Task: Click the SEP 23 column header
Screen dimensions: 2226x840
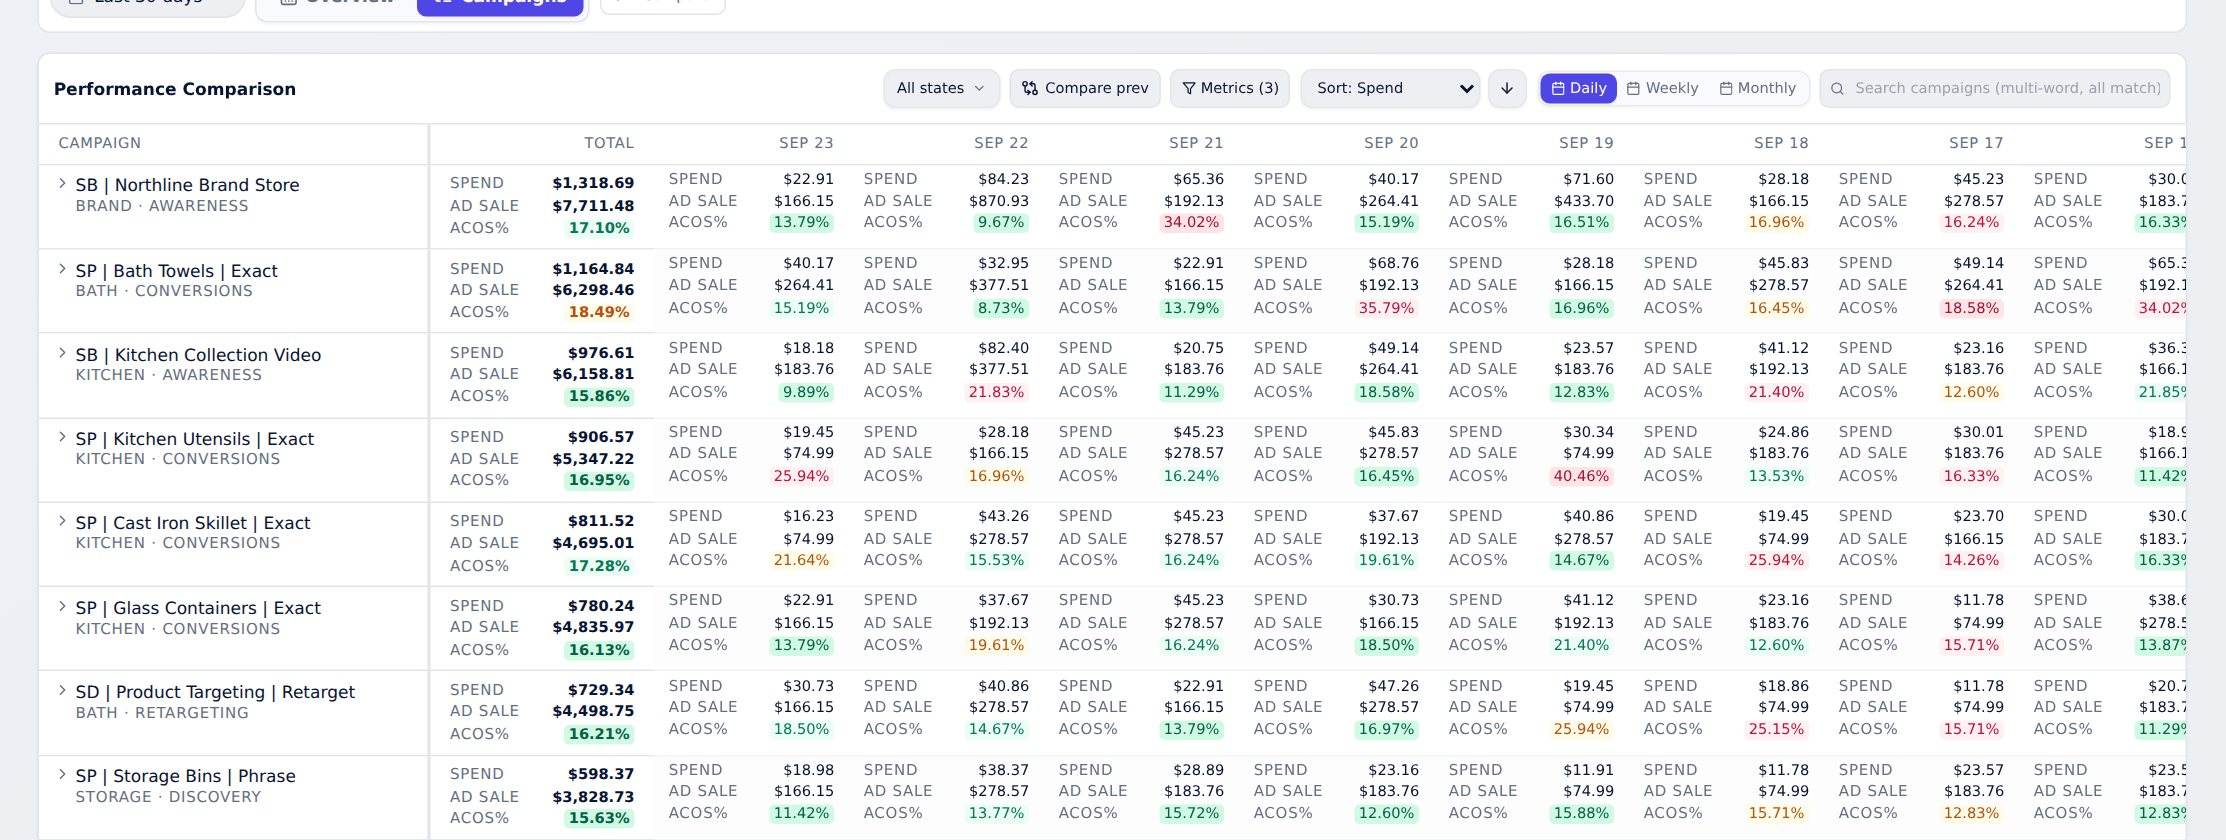Action: 806,143
